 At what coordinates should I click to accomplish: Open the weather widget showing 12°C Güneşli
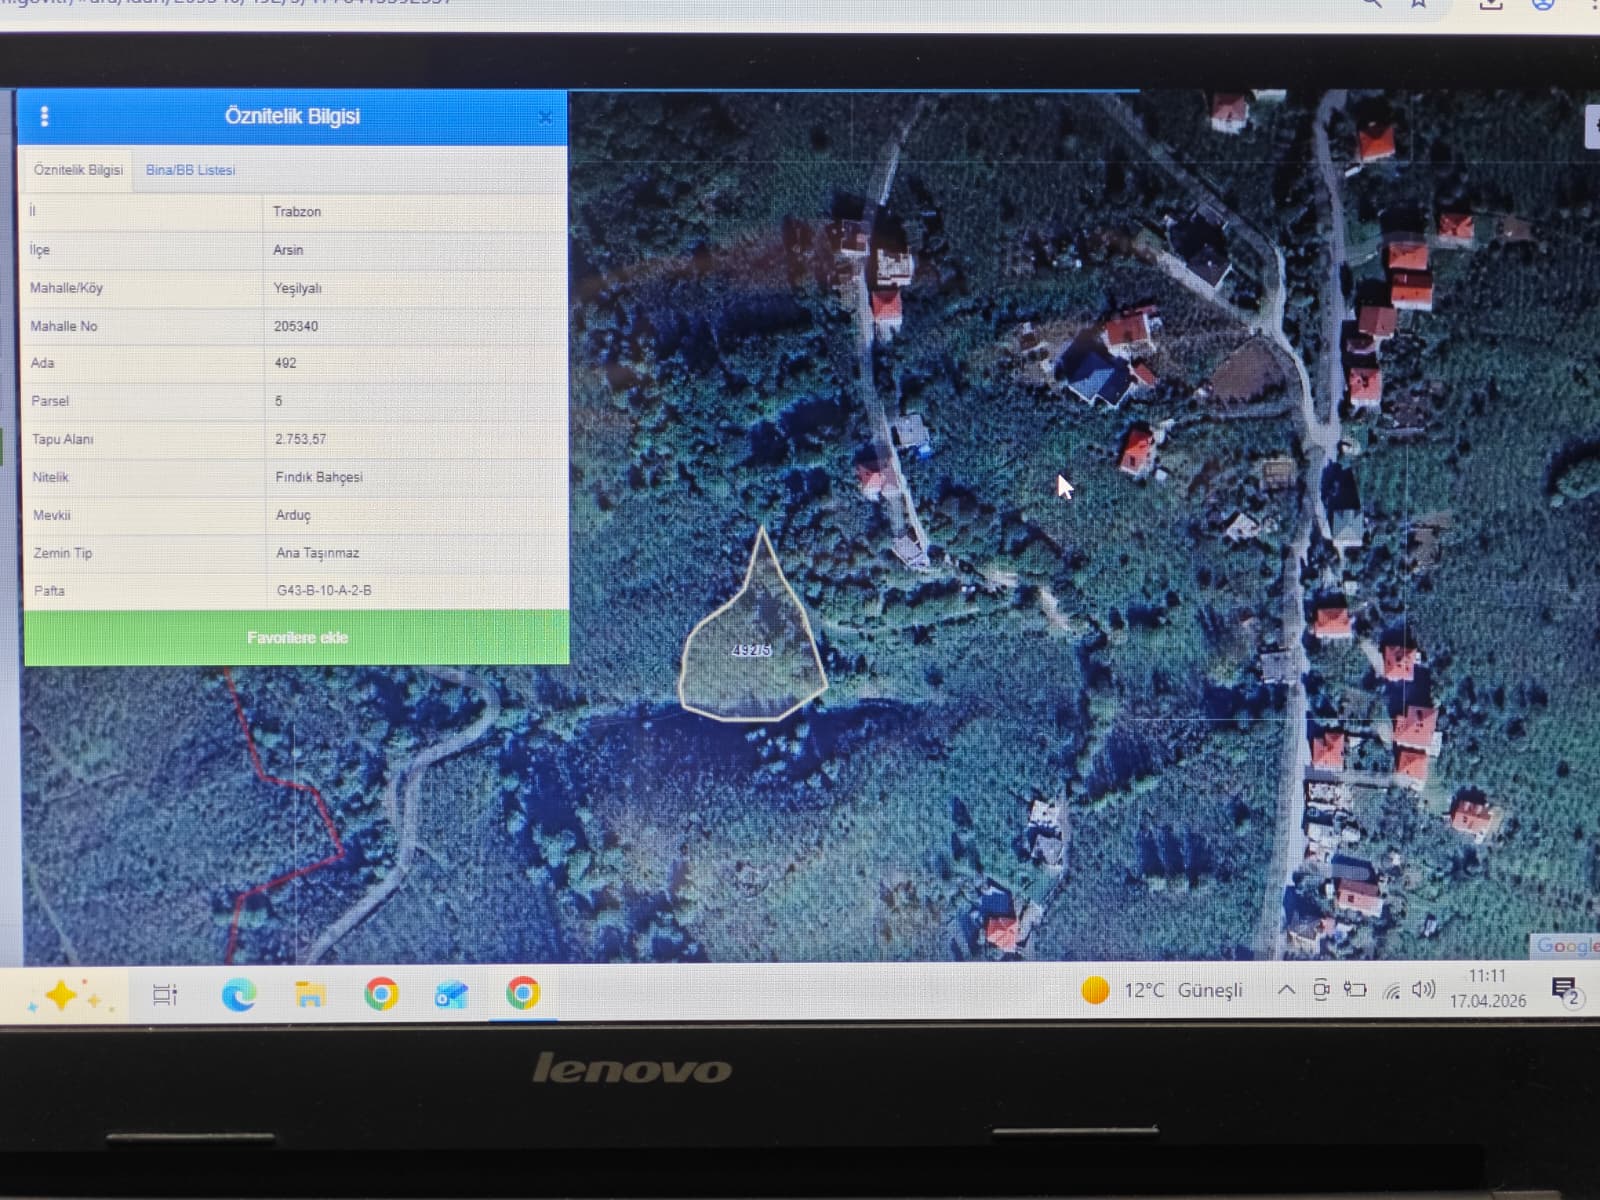(1162, 990)
